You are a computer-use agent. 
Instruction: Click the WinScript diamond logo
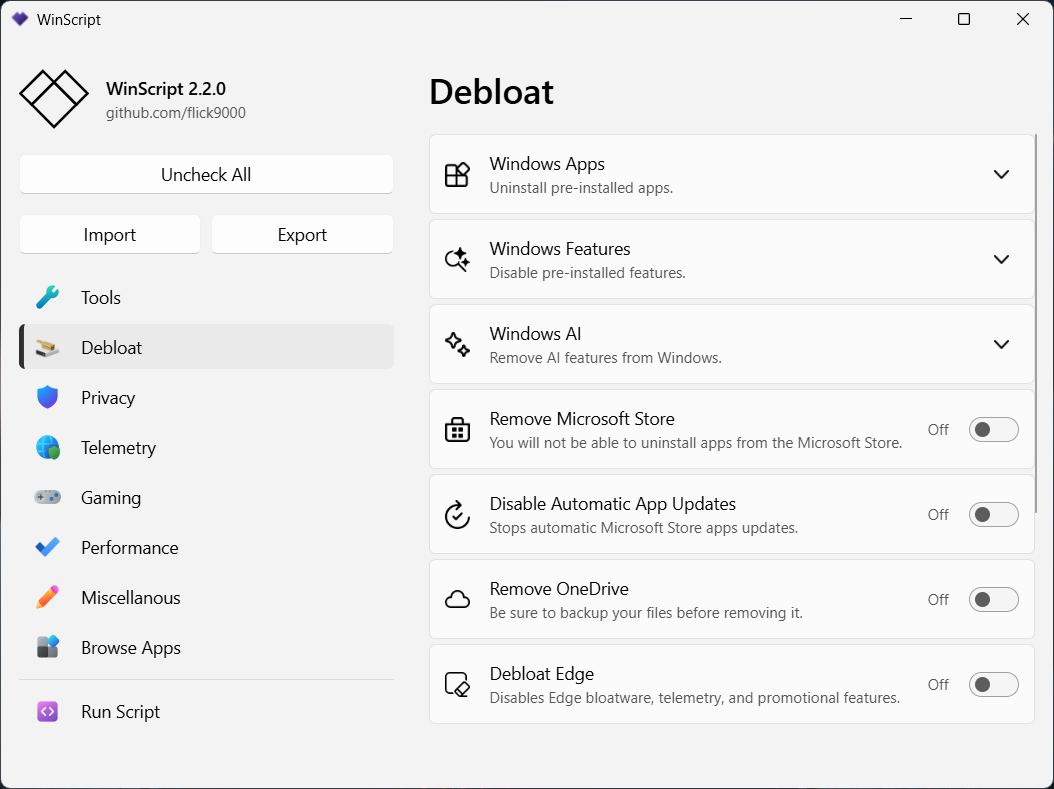[x=54, y=99]
